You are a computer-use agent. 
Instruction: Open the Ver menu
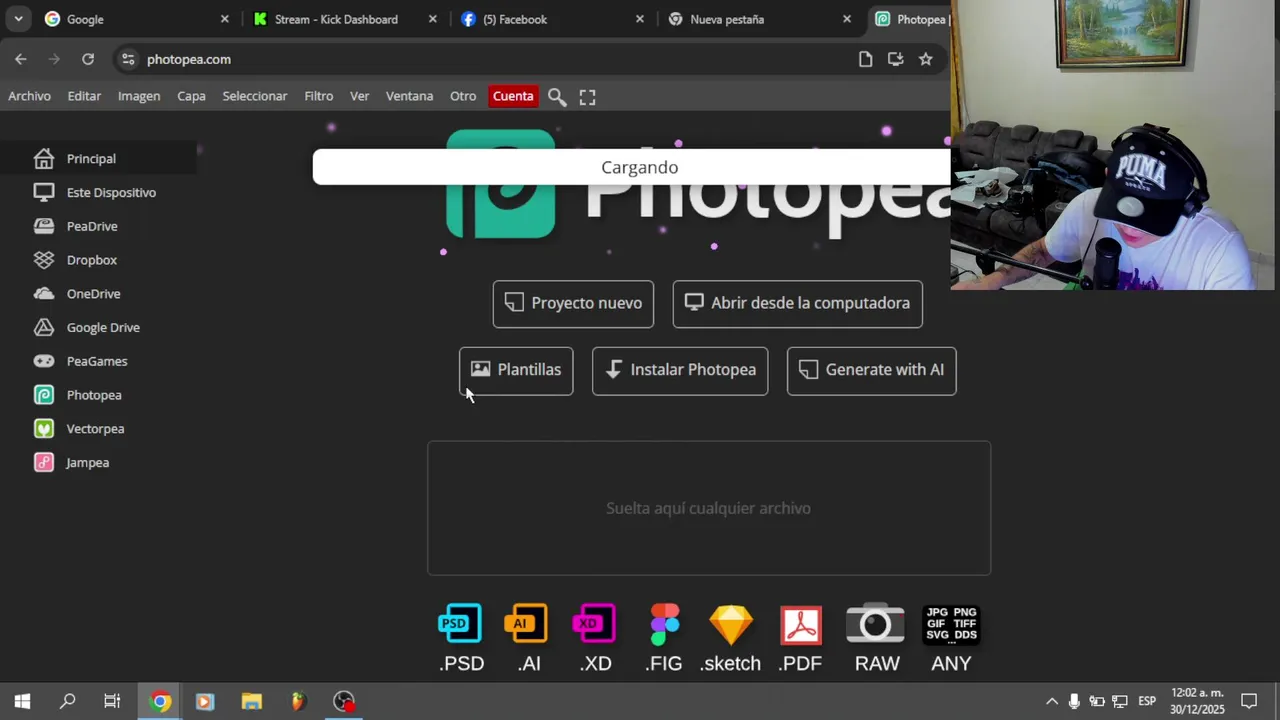point(360,96)
